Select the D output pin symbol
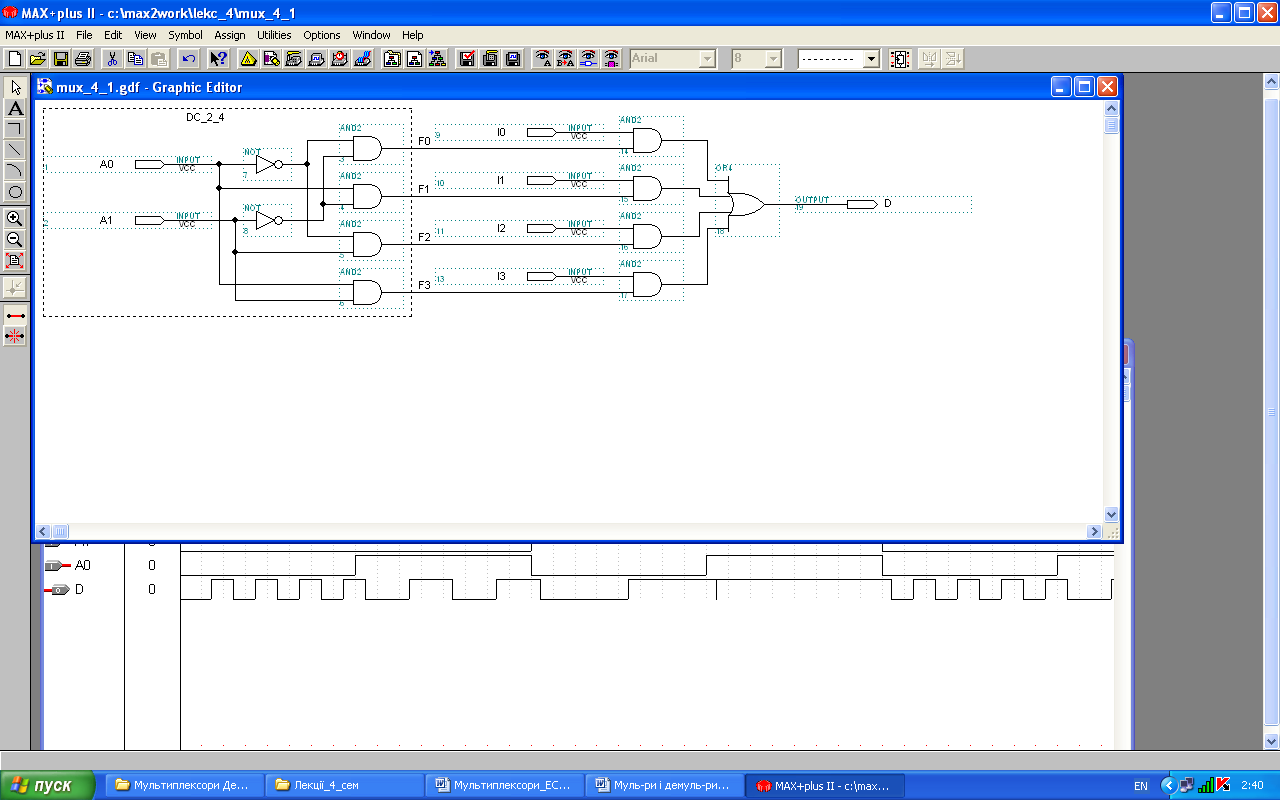 point(862,204)
